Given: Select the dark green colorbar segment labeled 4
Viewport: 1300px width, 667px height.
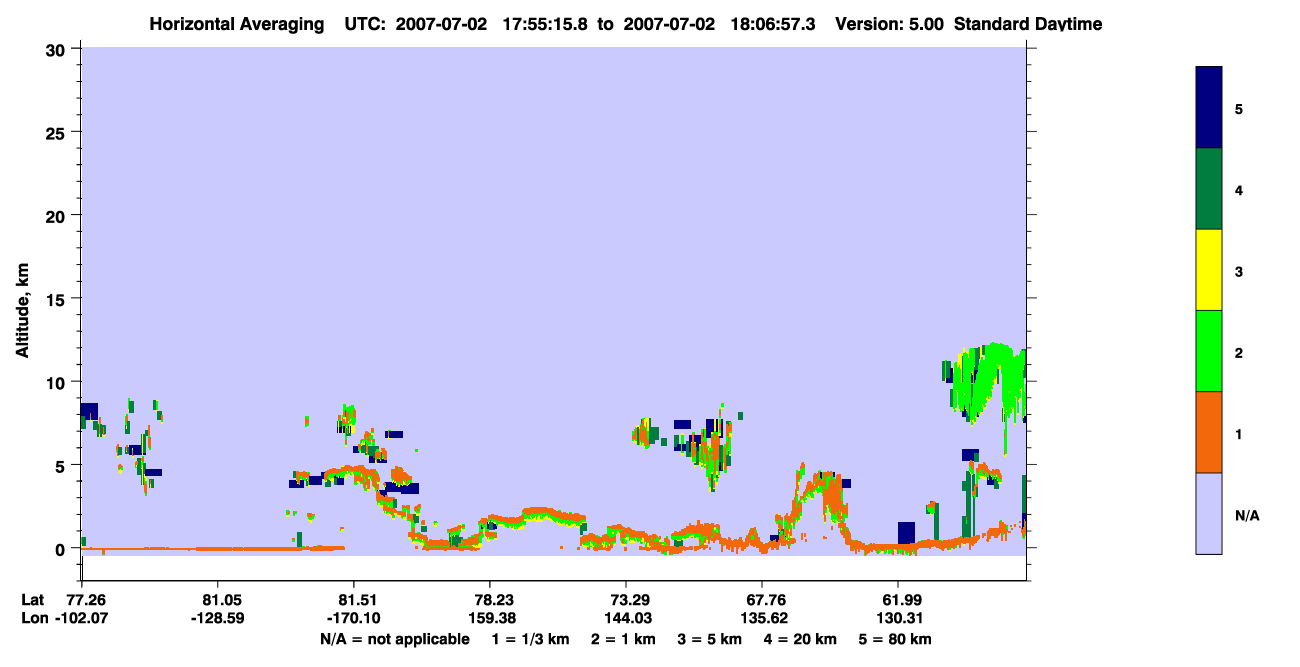Looking at the screenshot, I should point(1209,189).
